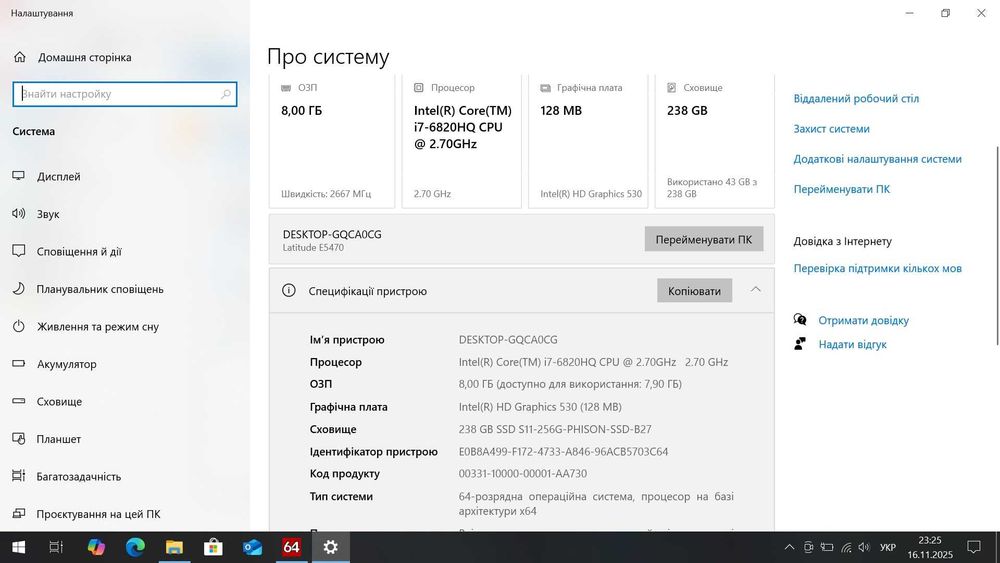
Task: Show hidden tray icons chevron
Action: click(x=789, y=547)
